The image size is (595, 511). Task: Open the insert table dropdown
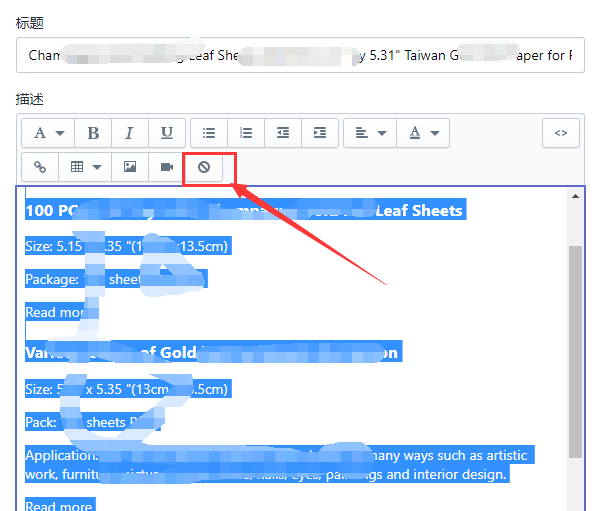pos(85,167)
